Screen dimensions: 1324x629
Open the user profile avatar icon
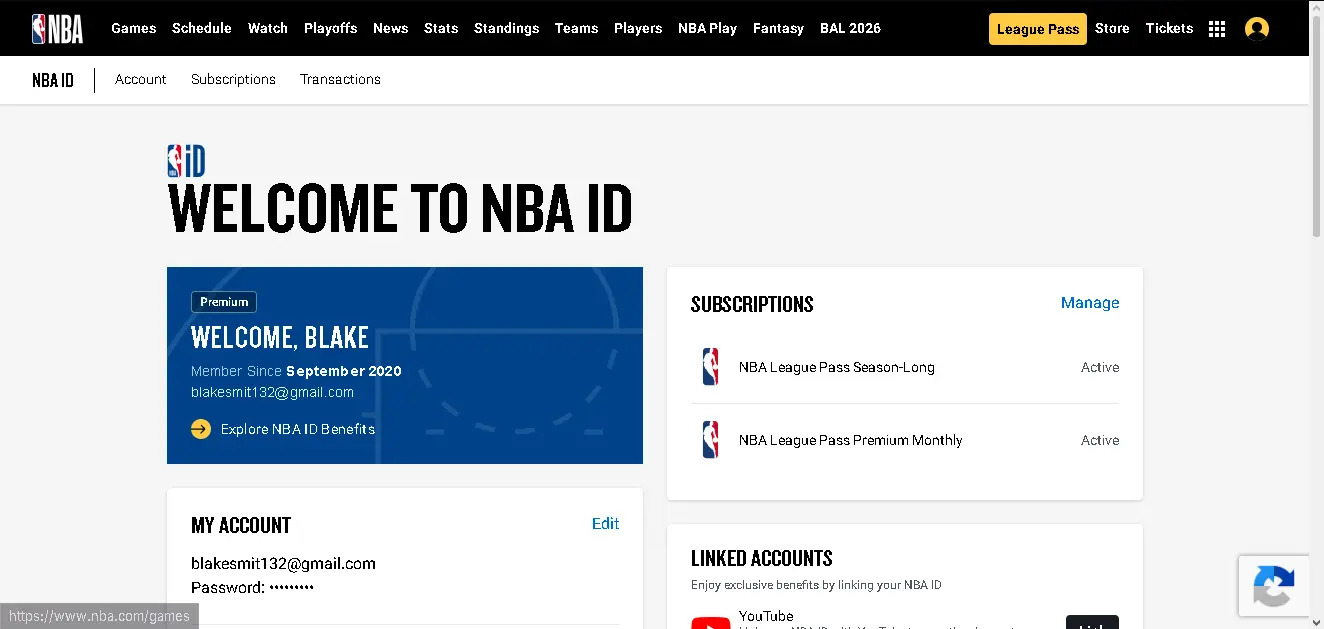coord(1257,29)
